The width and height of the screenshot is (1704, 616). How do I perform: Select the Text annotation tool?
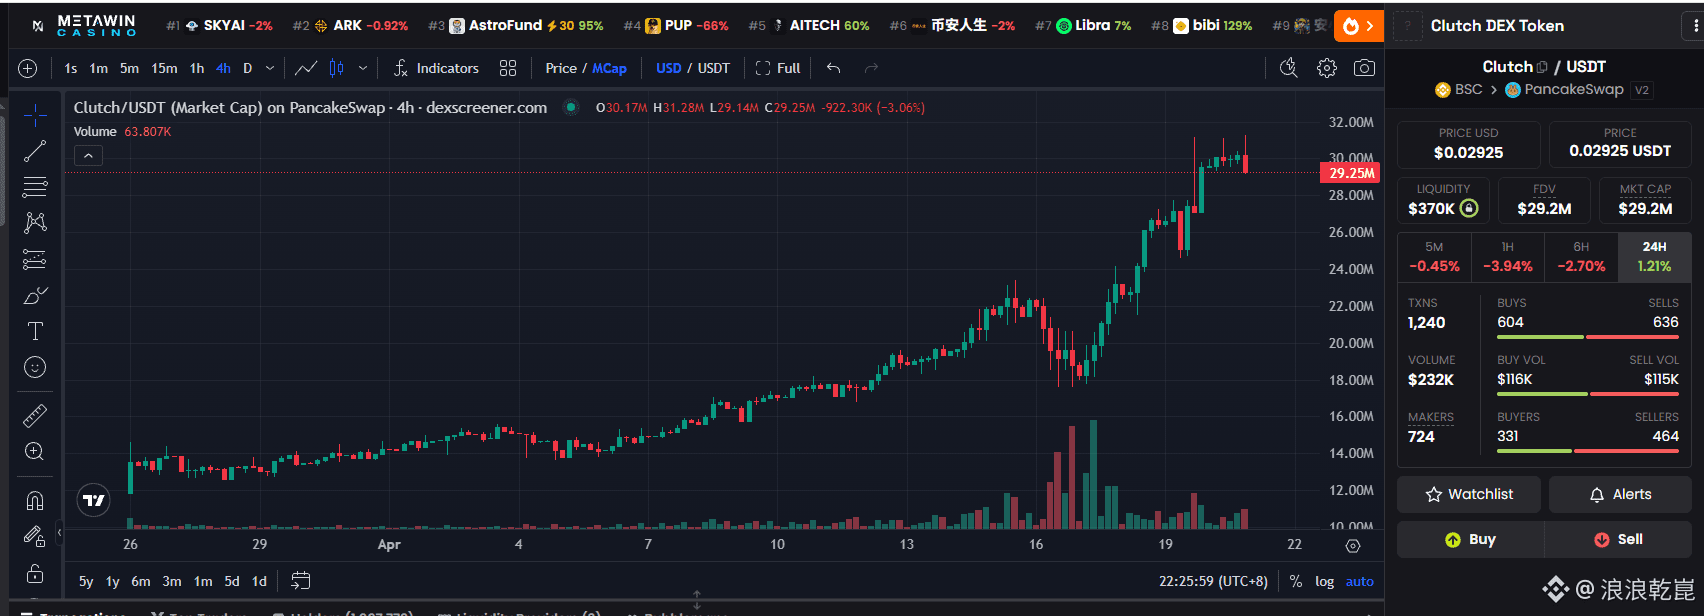pyautogui.click(x=35, y=331)
